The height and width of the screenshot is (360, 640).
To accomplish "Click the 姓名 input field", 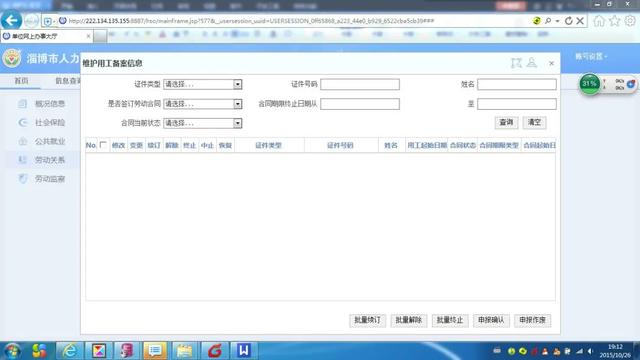I will [x=517, y=84].
